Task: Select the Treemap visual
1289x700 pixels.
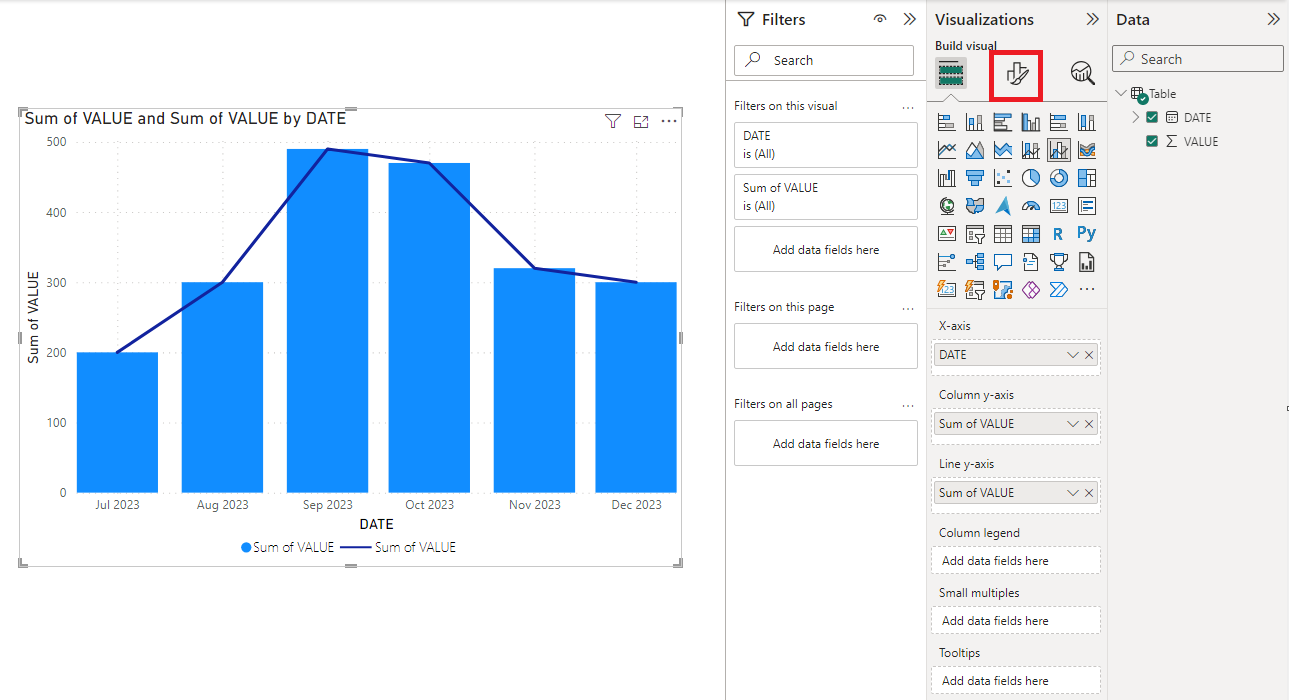Action: (x=1087, y=179)
